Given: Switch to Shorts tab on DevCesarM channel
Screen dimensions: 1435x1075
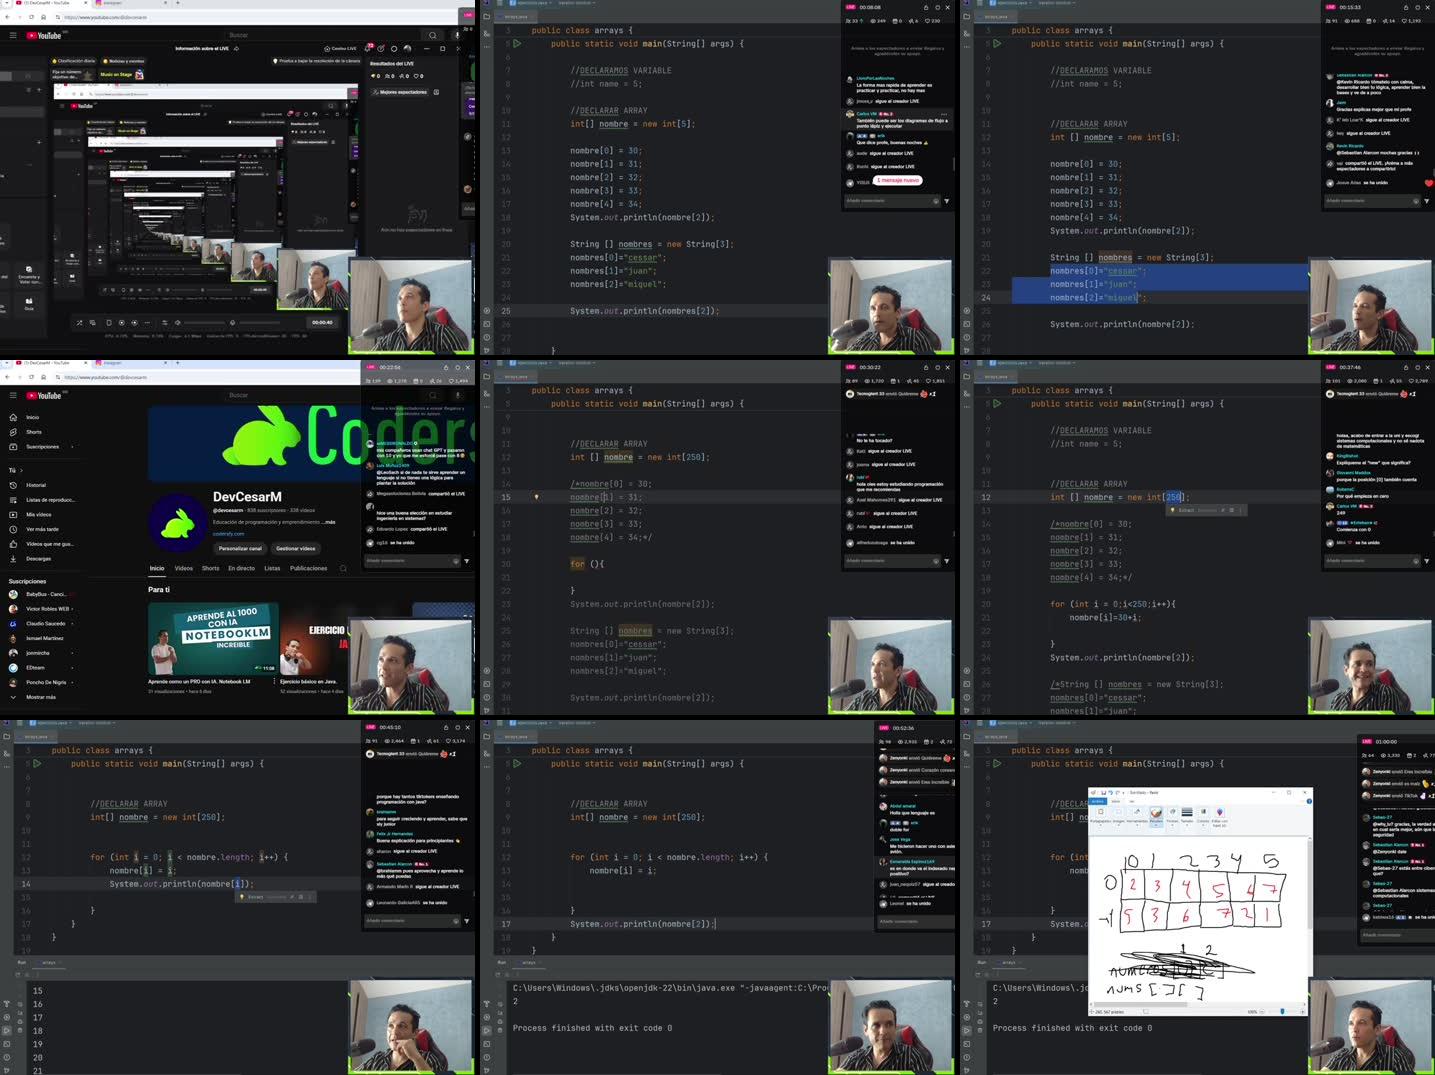Looking at the screenshot, I should click(x=210, y=568).
